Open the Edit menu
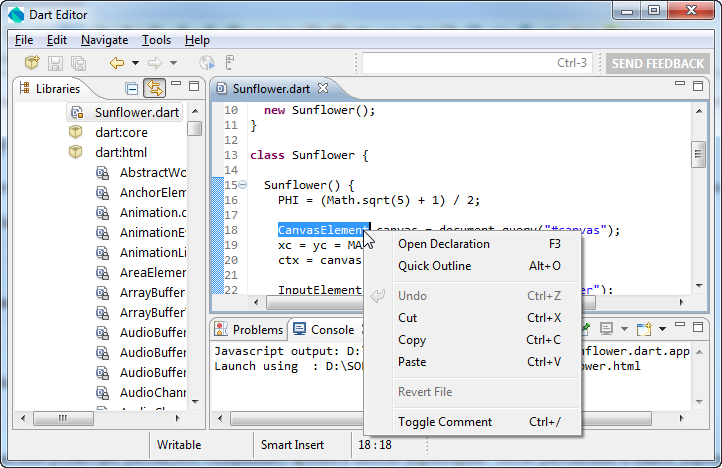 point(57,40)
